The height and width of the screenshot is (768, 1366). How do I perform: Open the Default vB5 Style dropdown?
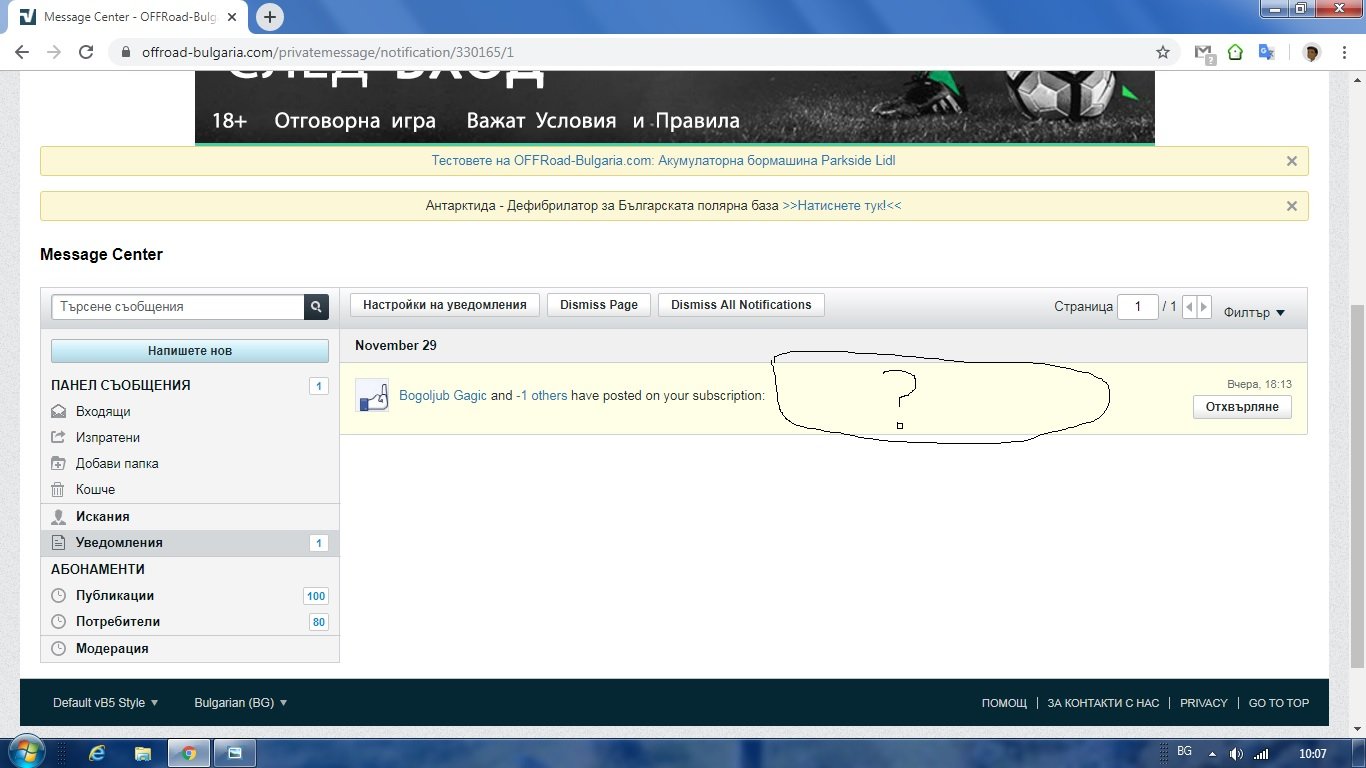pos(105,703)
